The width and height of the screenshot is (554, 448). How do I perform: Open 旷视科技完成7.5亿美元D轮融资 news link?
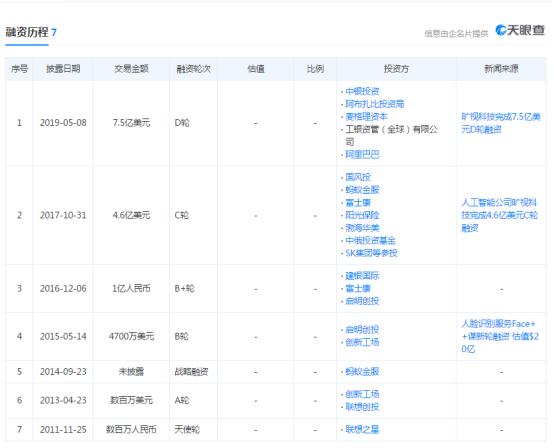501,123
